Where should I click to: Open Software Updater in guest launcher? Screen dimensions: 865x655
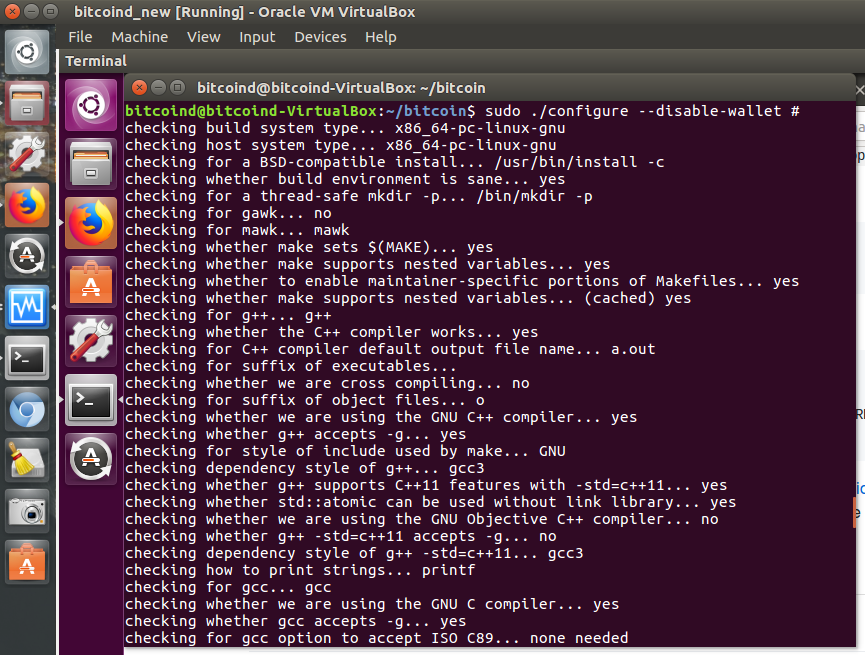(x=91, y=459)
